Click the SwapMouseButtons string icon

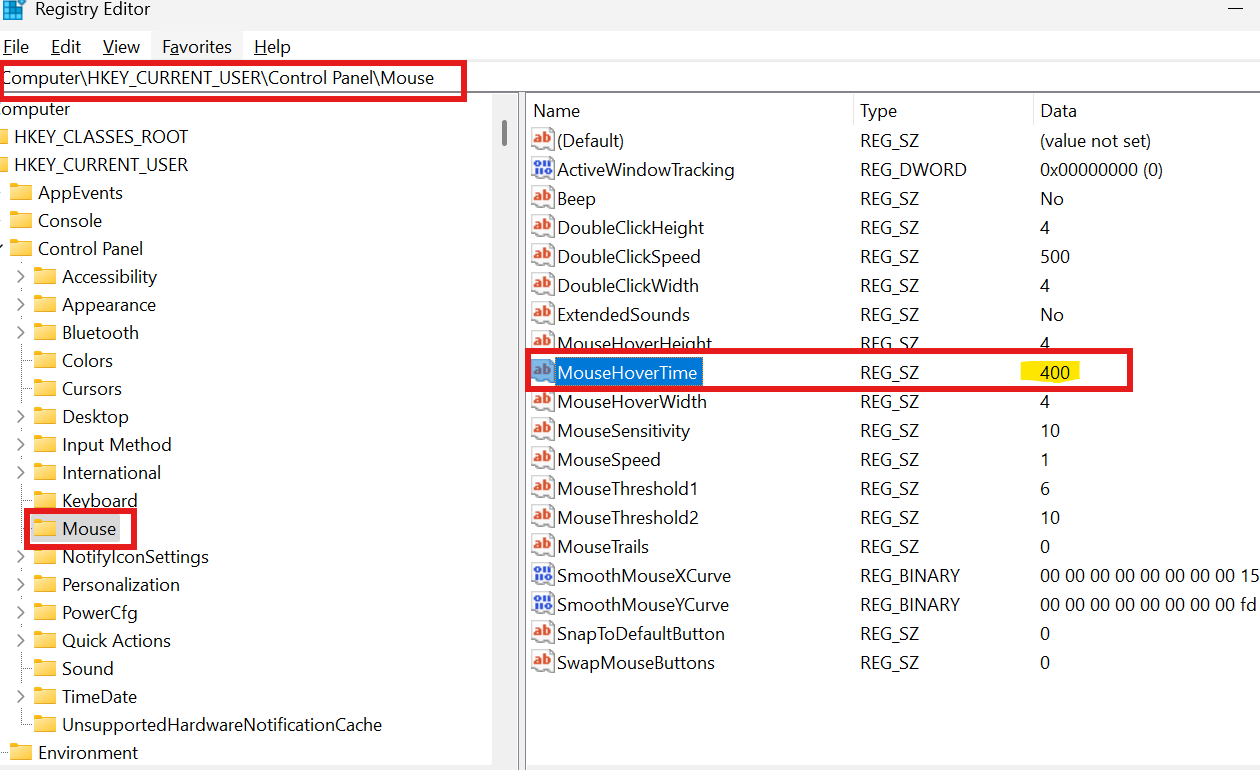coord(543,662)
